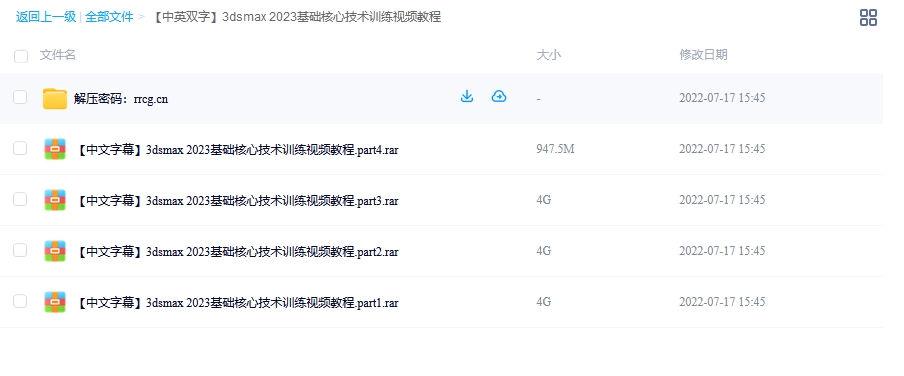Click the modified date of part4.rar
This screenshot has height=376, width=904.
[x=722, y=149]
